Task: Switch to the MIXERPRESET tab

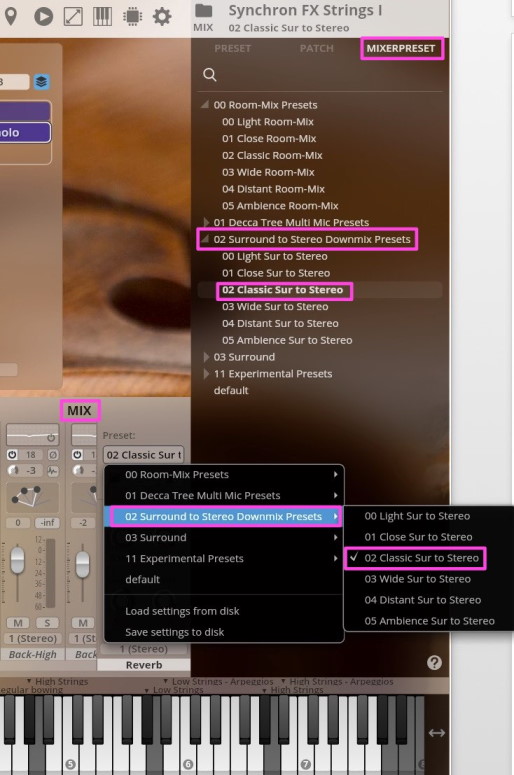Action: pyautogui.click(x=401, y=48)
